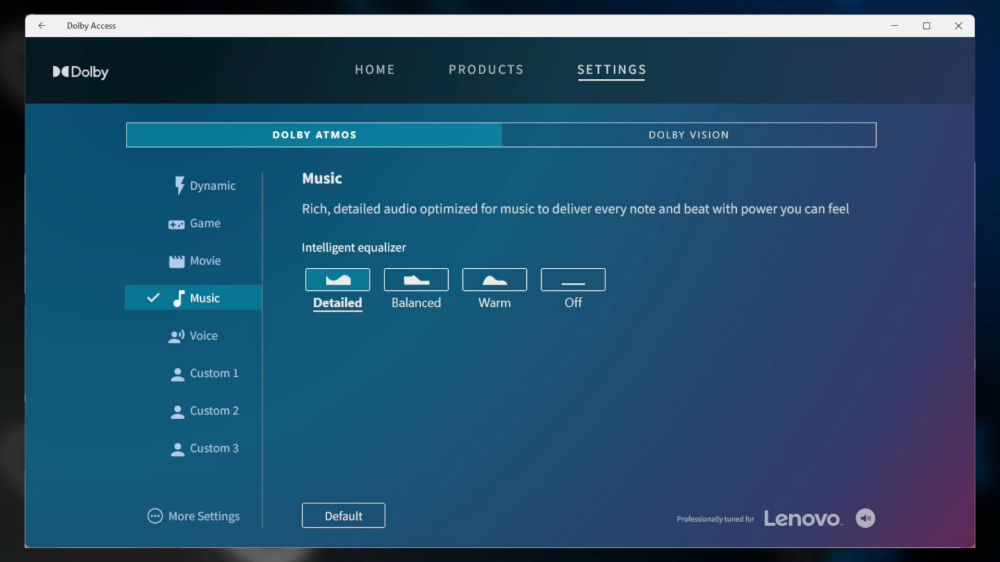The height and width of the screenshot is (562, 1000).
Task: Click the 'Balanced' label text
Action: [x=416, y=303]
